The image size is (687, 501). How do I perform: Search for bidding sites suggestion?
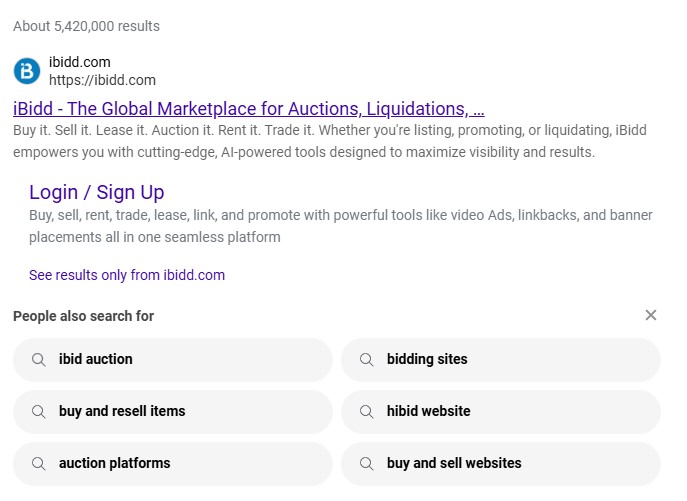point(427,360)
